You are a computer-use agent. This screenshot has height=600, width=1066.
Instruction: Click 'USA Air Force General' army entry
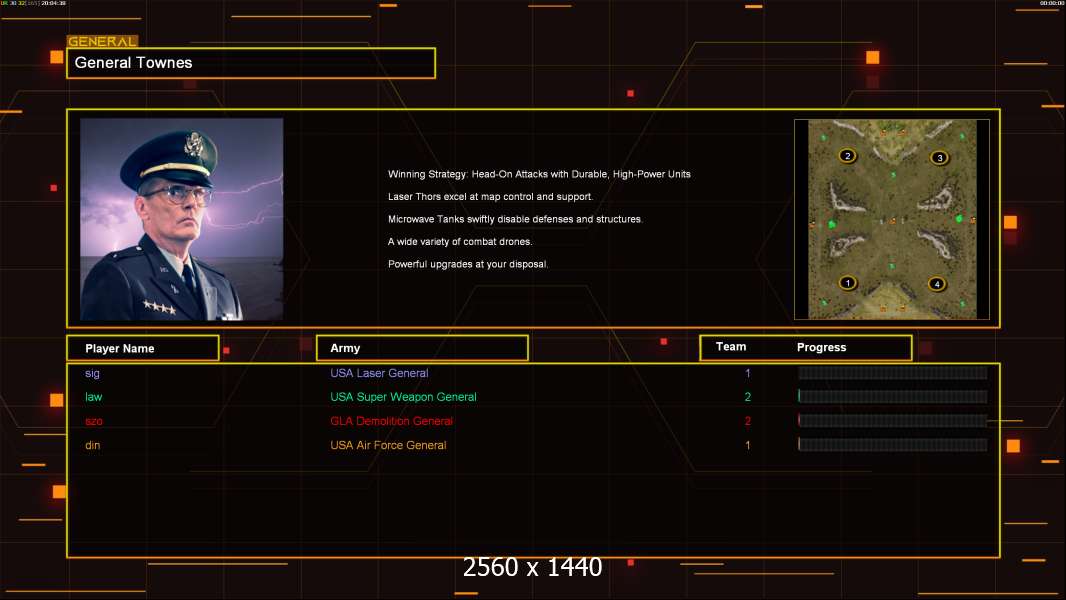pyautogui.click(x=388, y=445)
